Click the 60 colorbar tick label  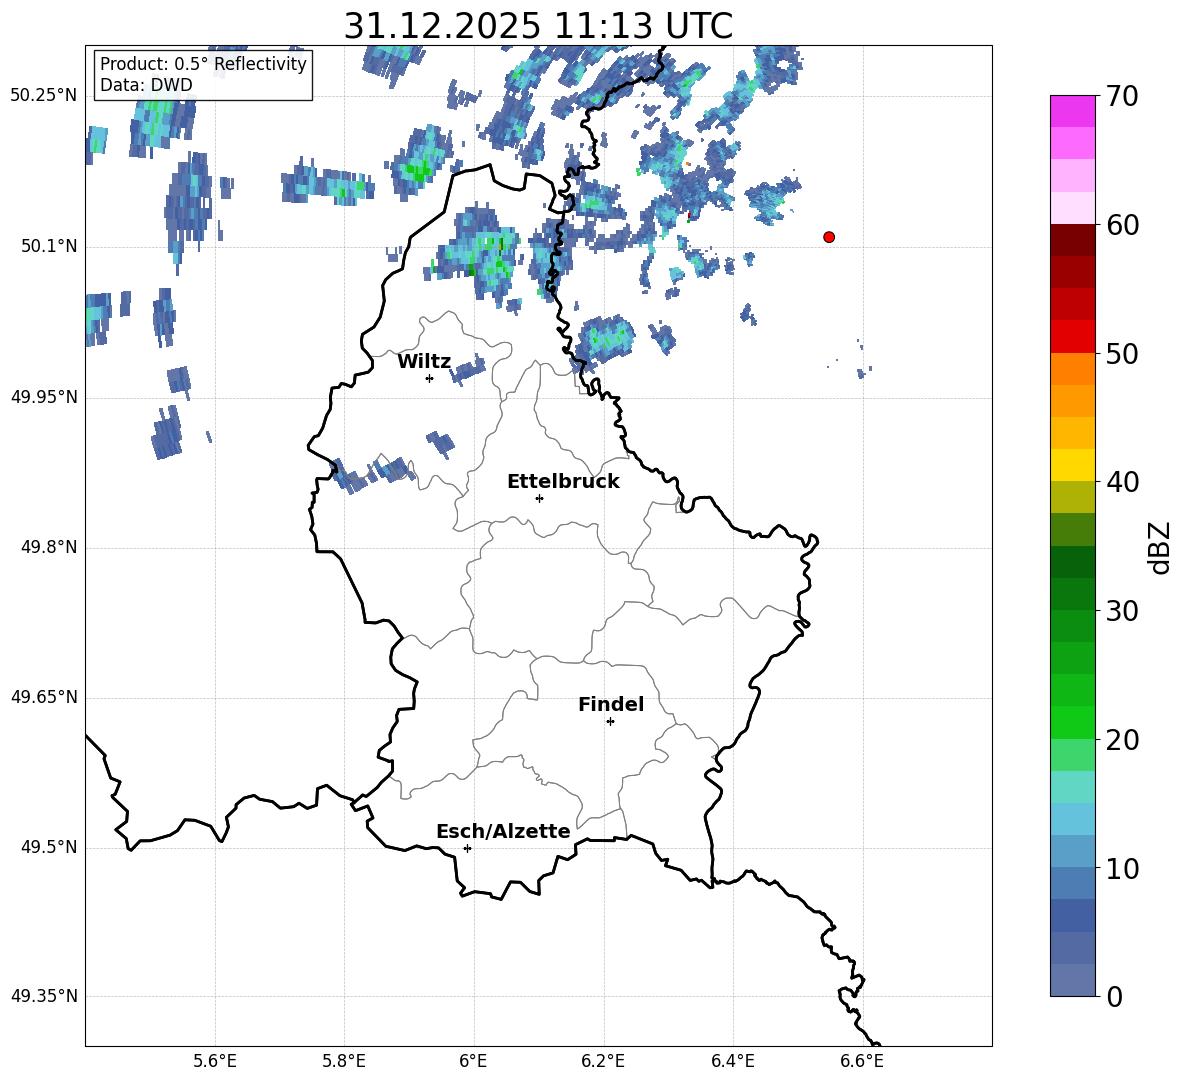tap(1123, 225)
